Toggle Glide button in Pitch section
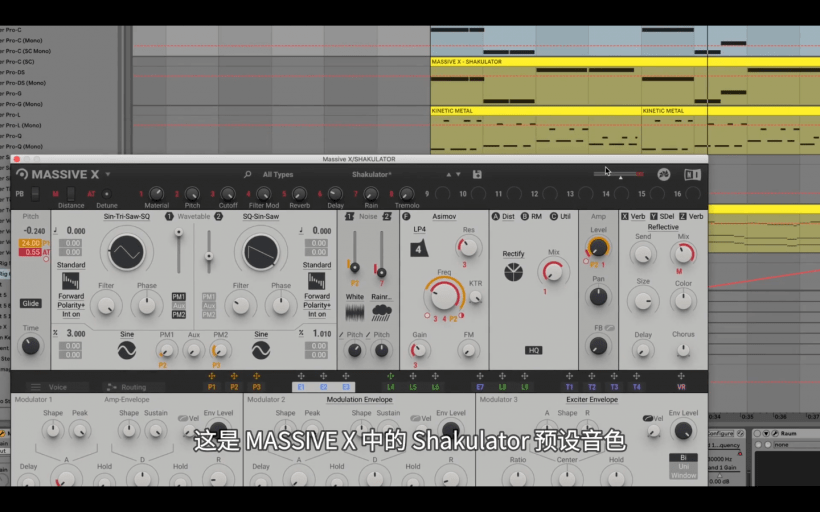Screen dimensions: 820x512 pyautogui.click(x=30, y=303)
